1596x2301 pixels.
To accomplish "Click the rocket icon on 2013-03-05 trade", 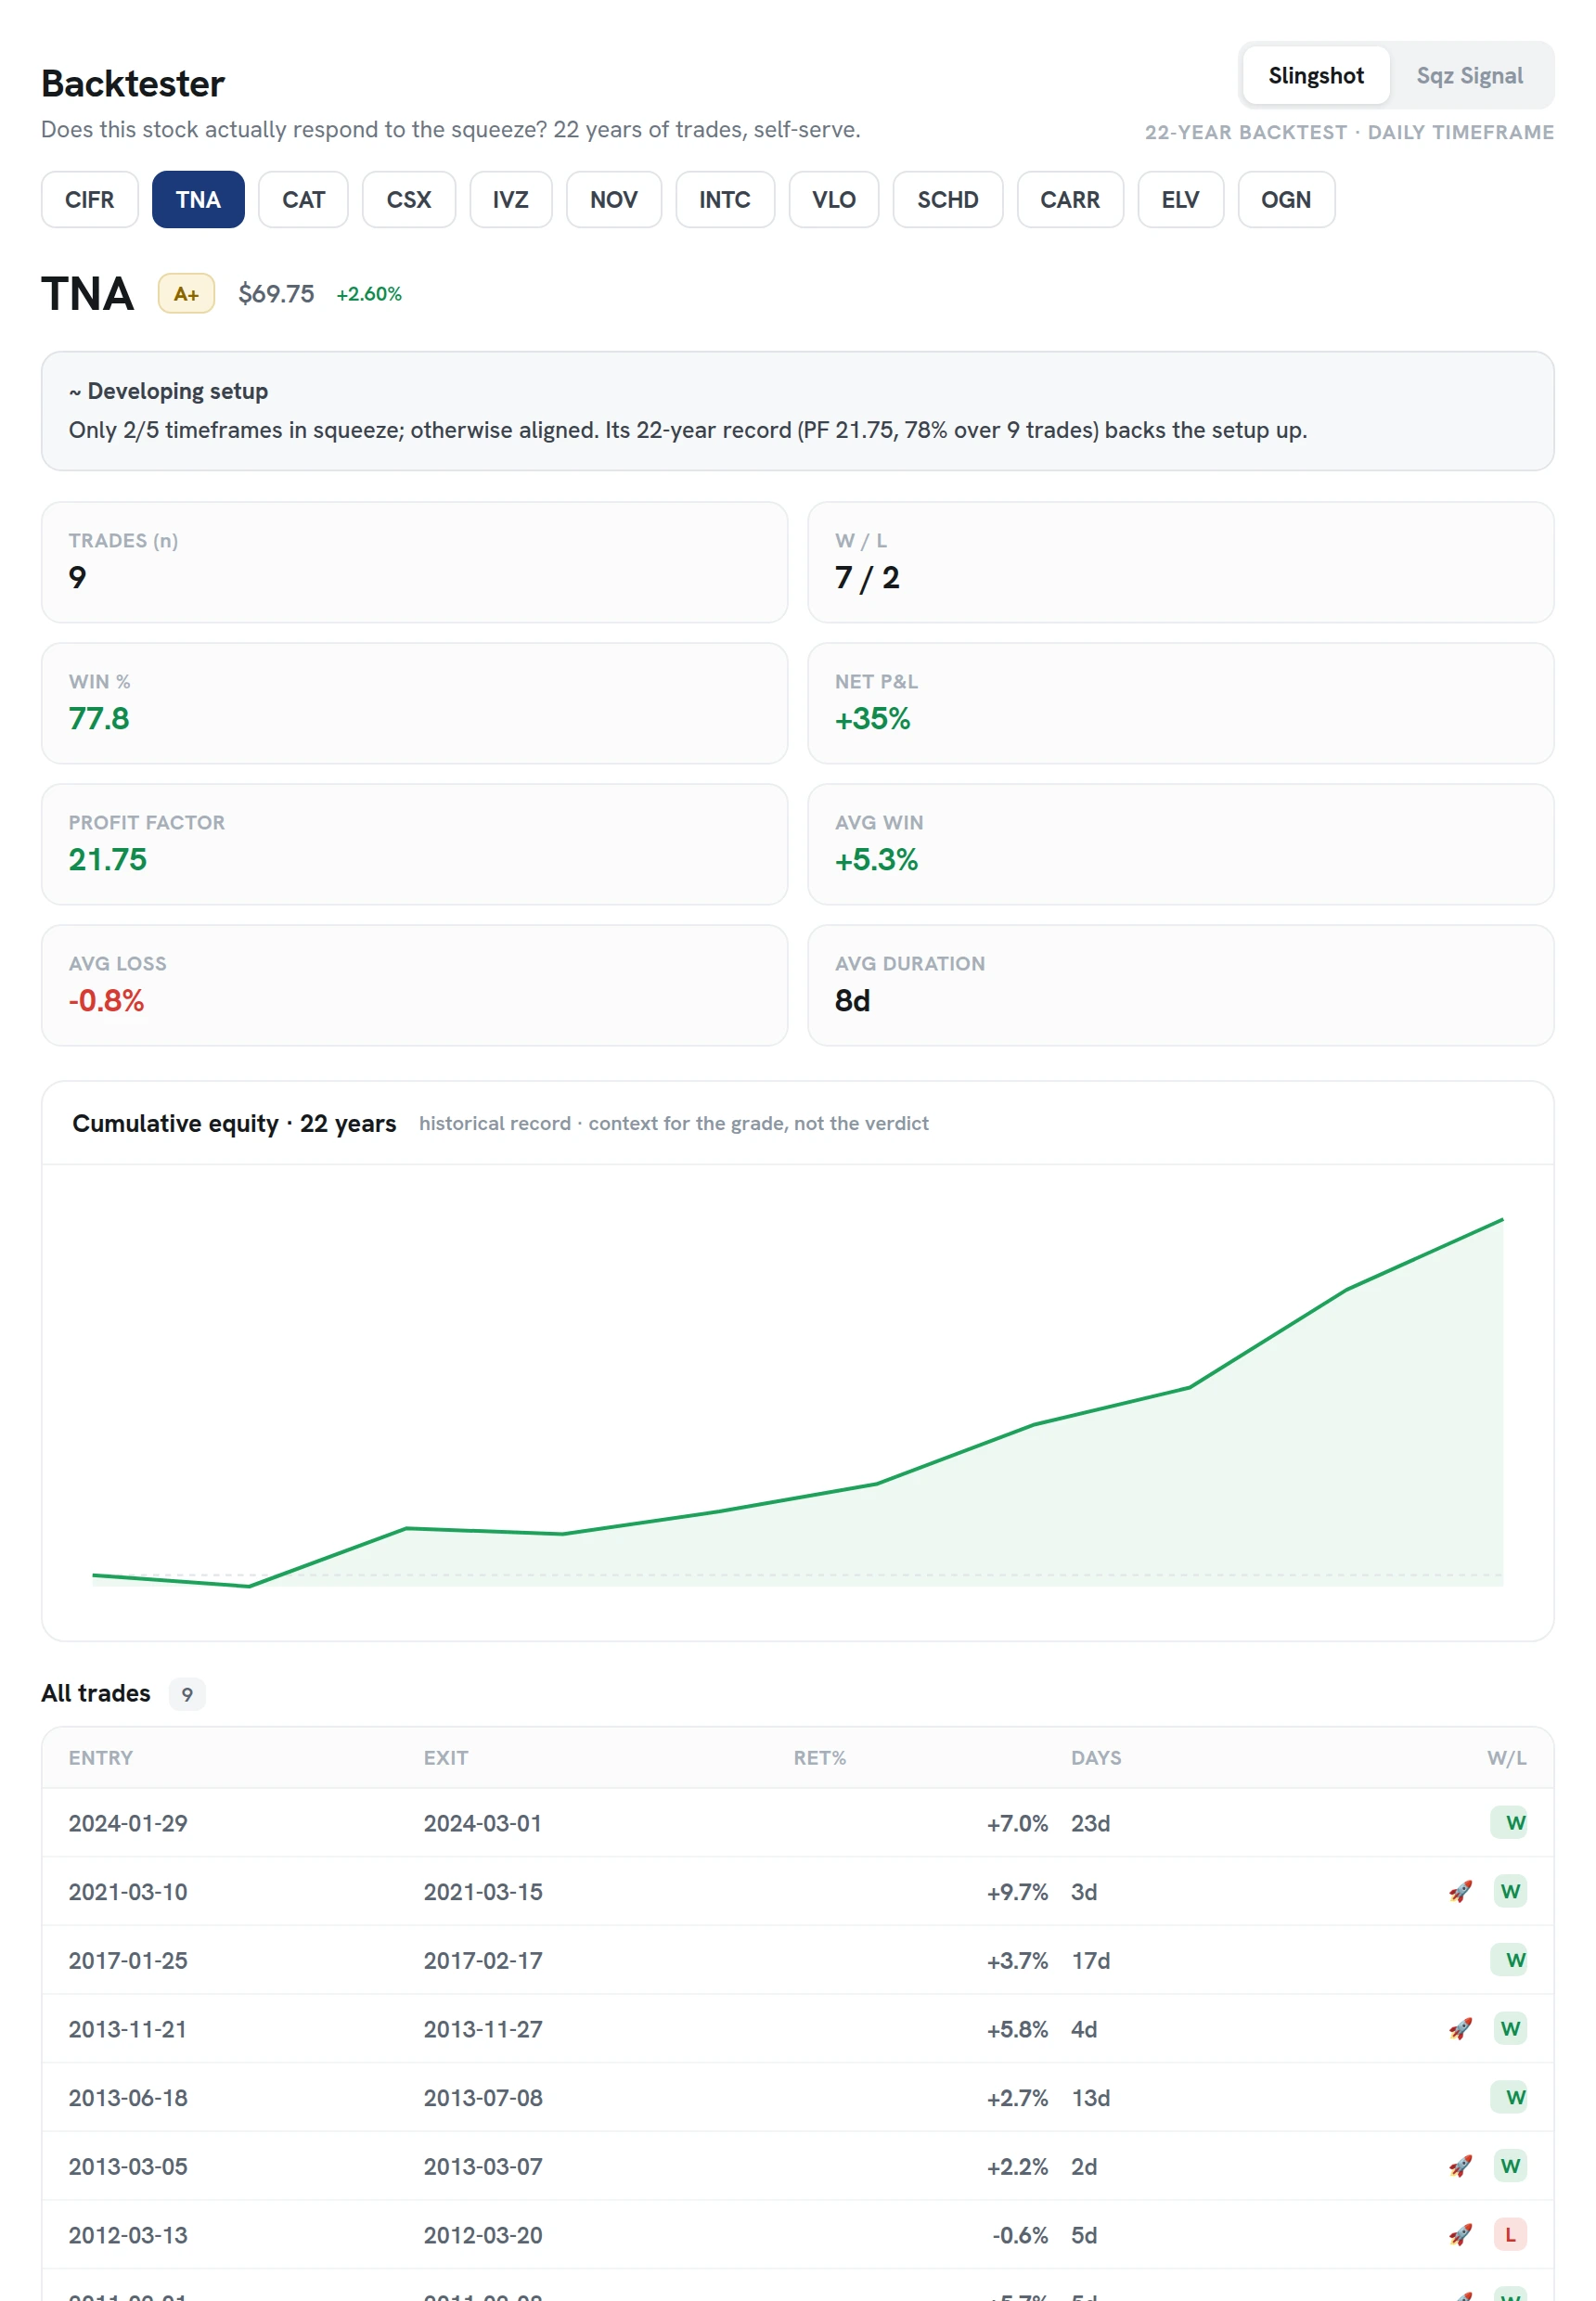I will click(x=1460, y=2165).
